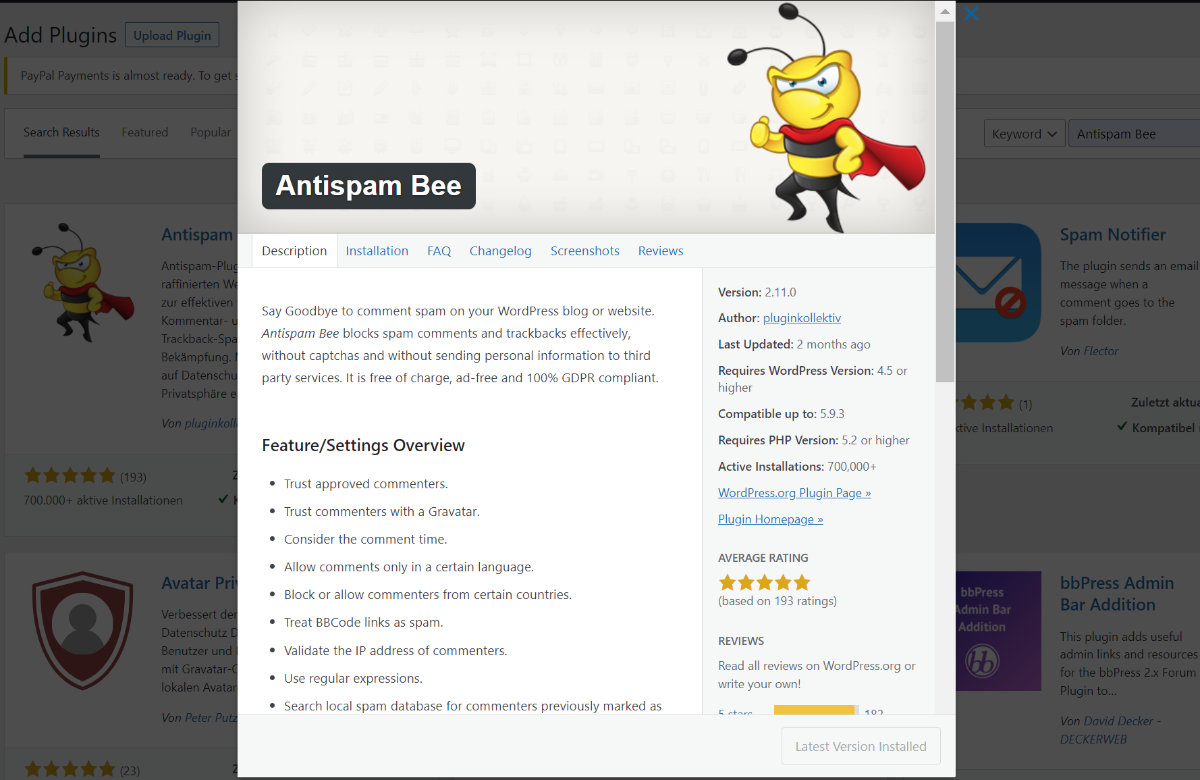Screen dimensions: 1200x780
Task: Click the Flector author link
Action: [1100, 351]
